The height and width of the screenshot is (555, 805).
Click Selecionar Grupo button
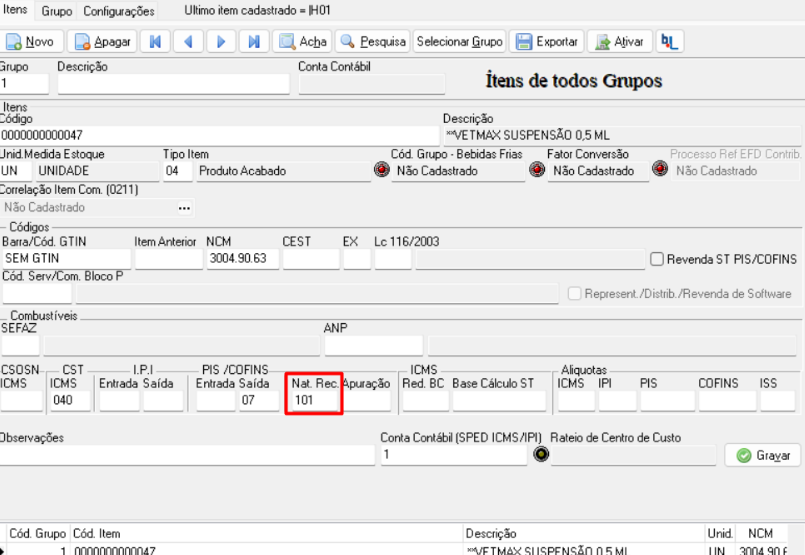click(x=459, y=42)
